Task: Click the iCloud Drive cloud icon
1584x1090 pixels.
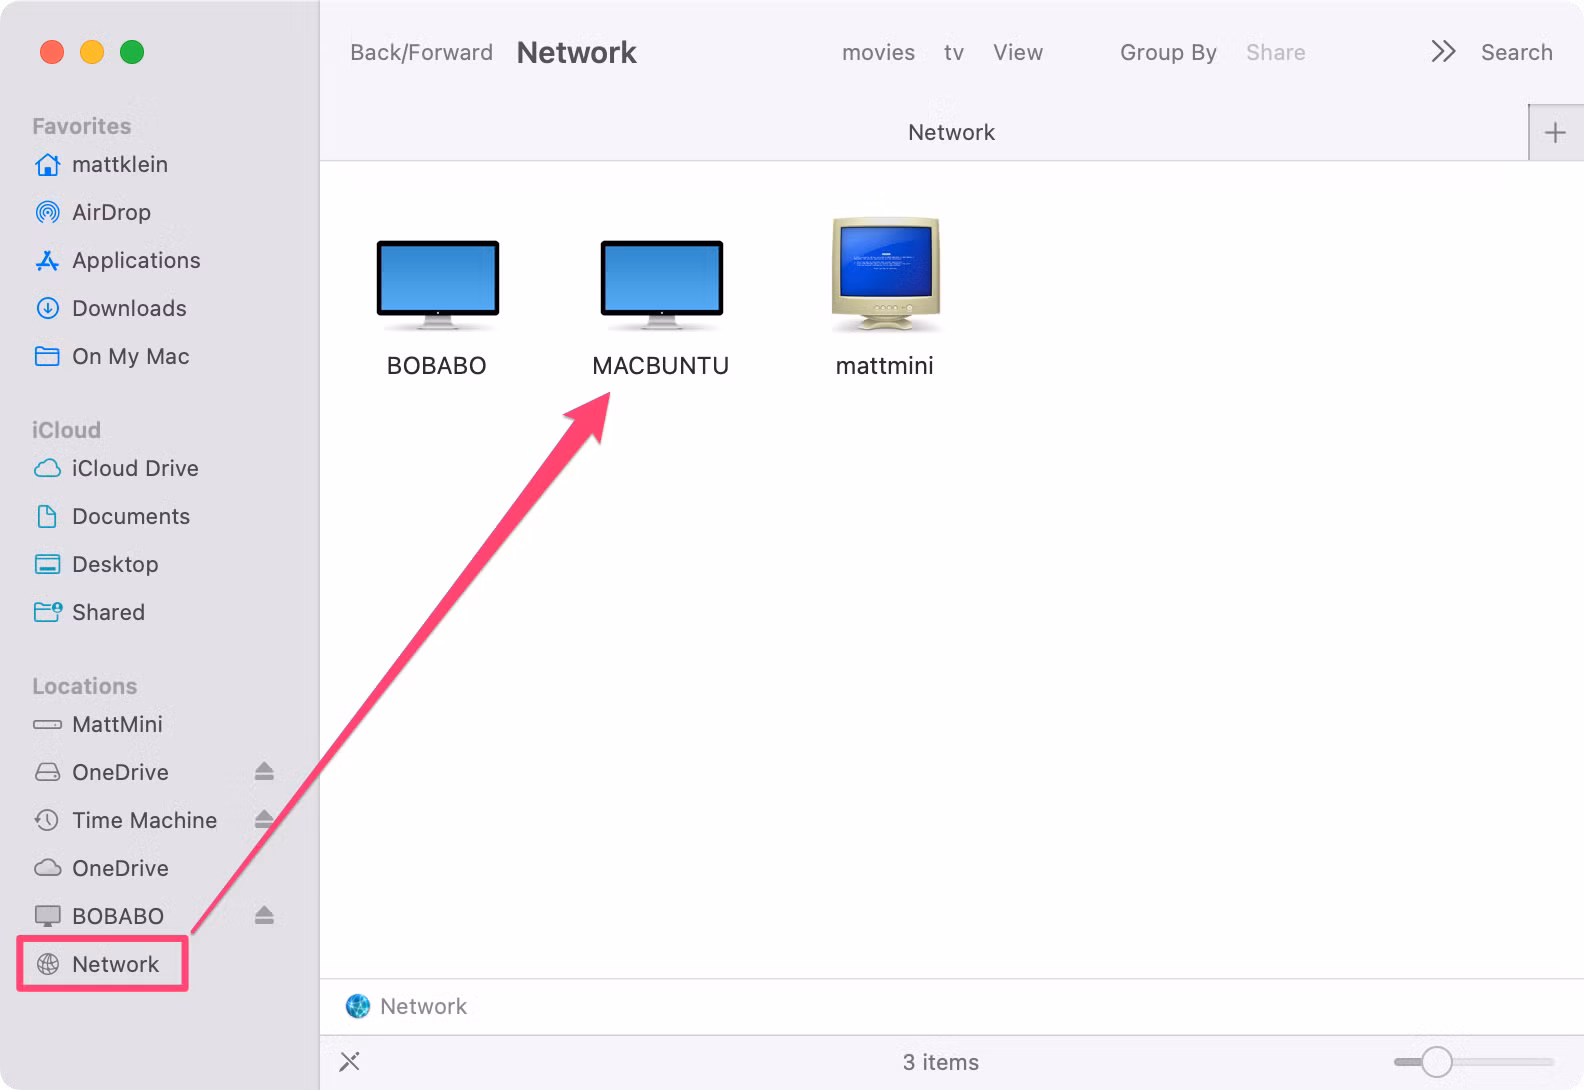Action: [x=47, y=469]
